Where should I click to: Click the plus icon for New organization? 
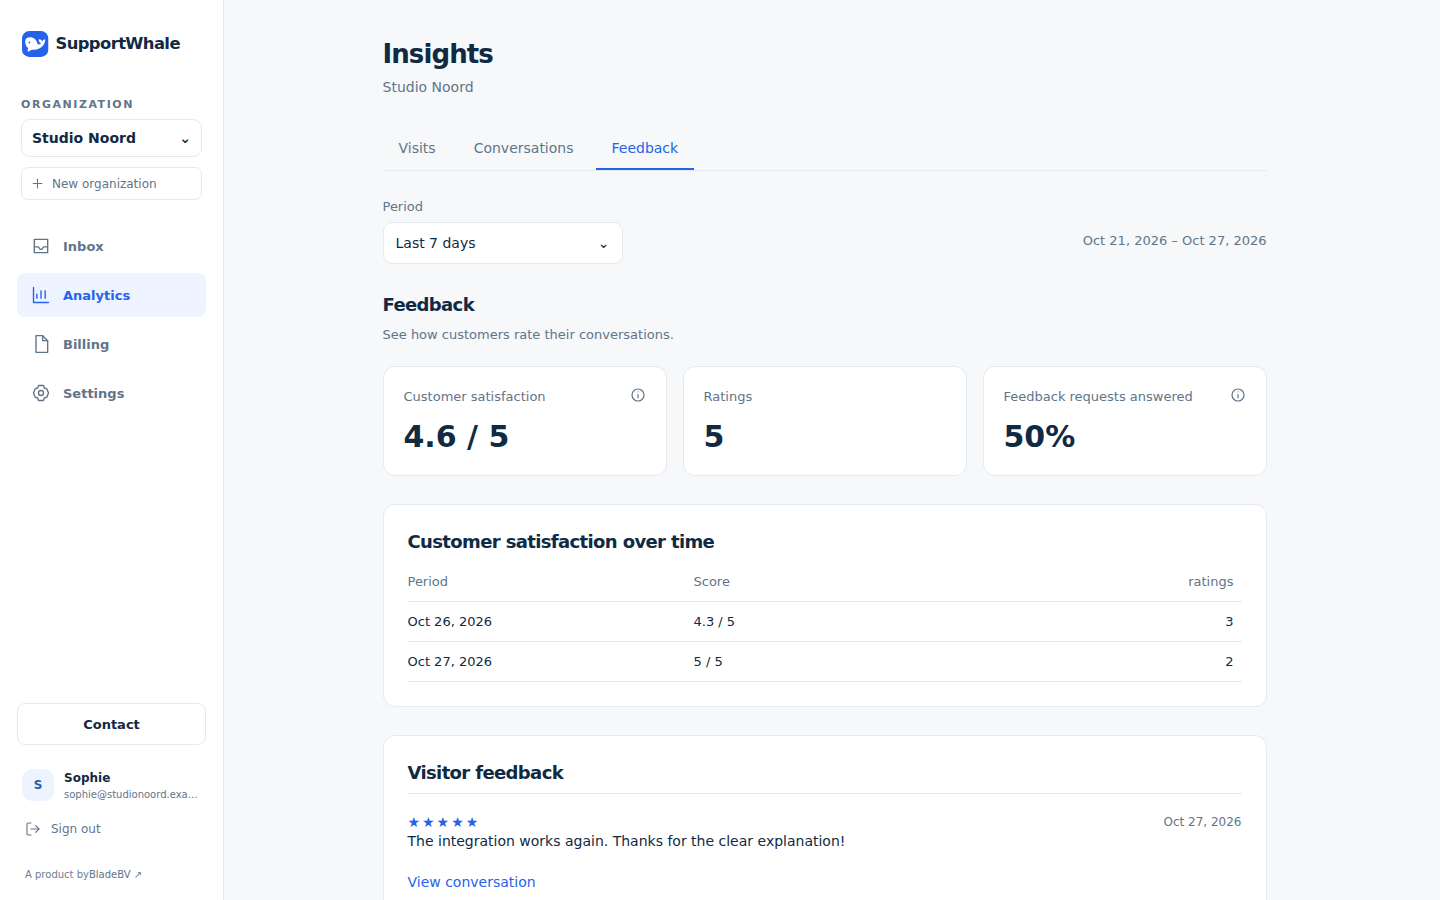click(37, 184)
